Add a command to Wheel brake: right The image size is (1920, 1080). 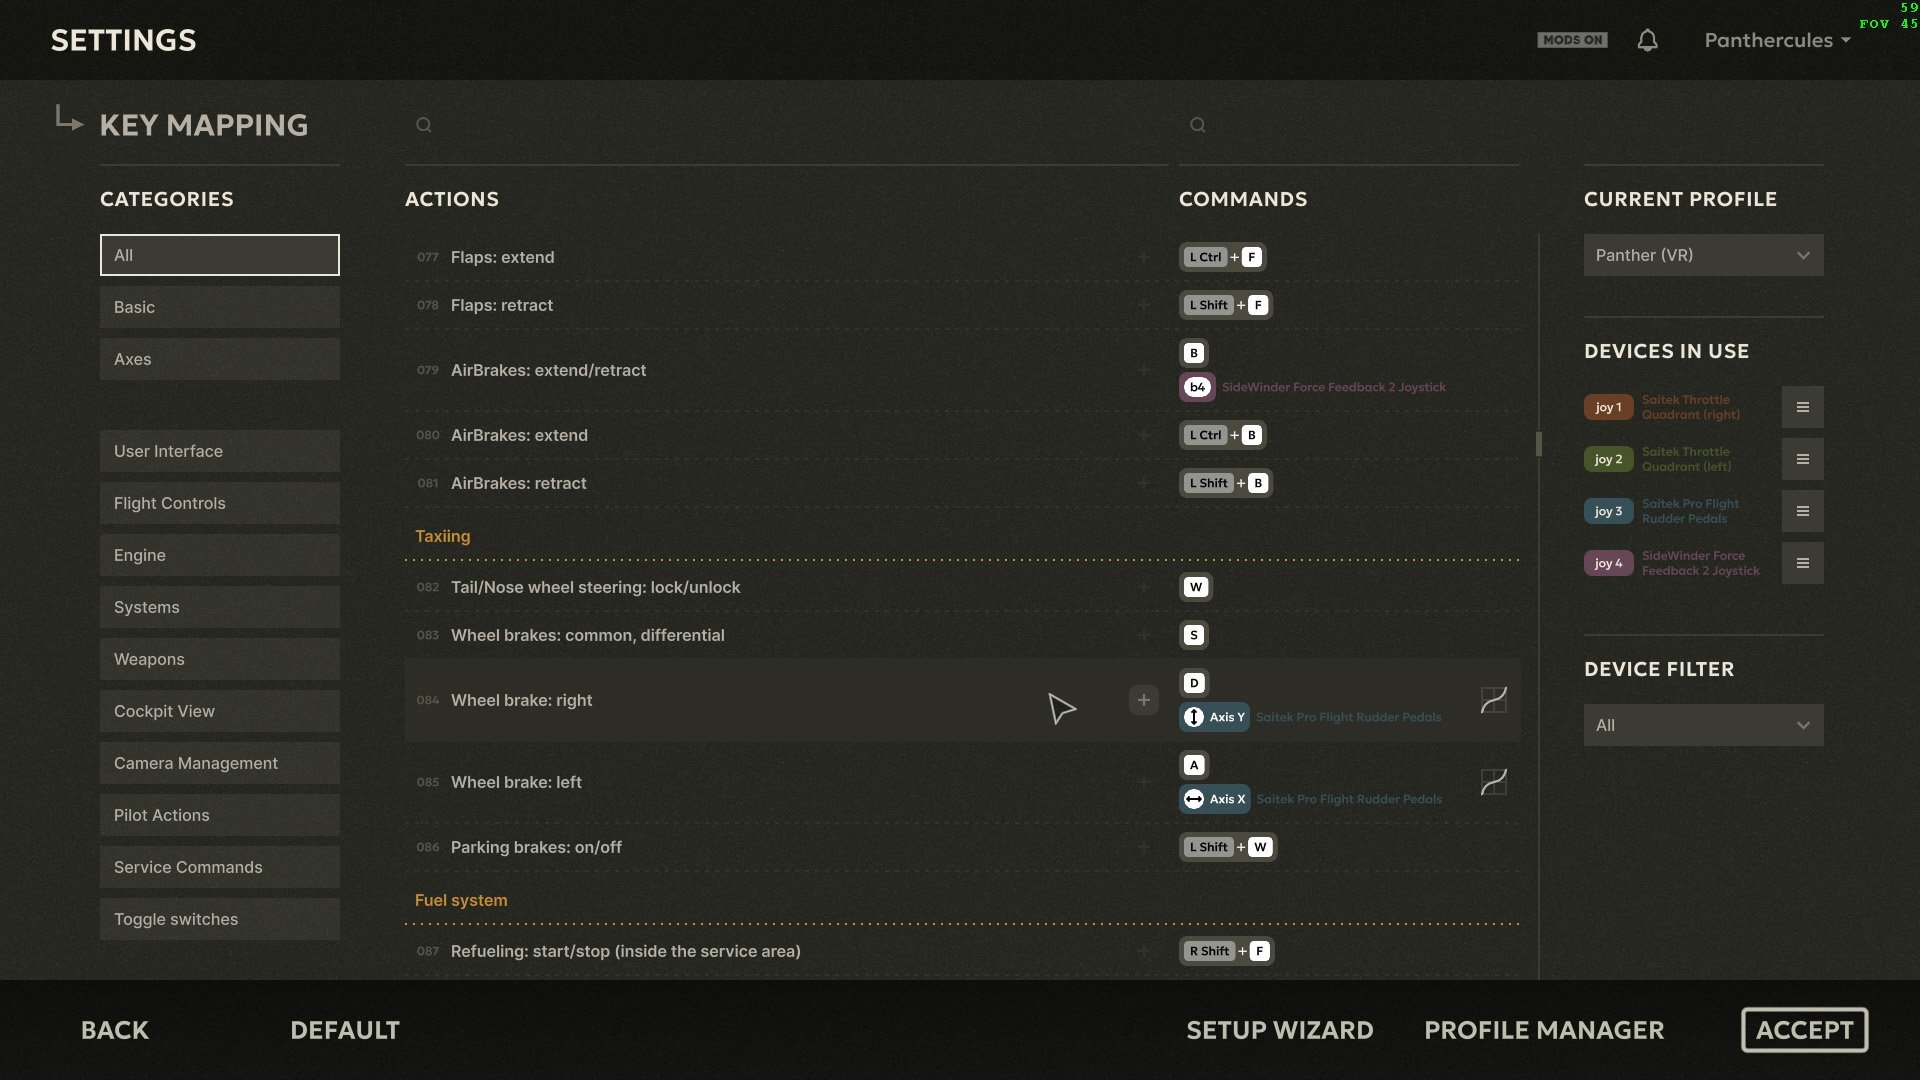(x=1144, y=700)
